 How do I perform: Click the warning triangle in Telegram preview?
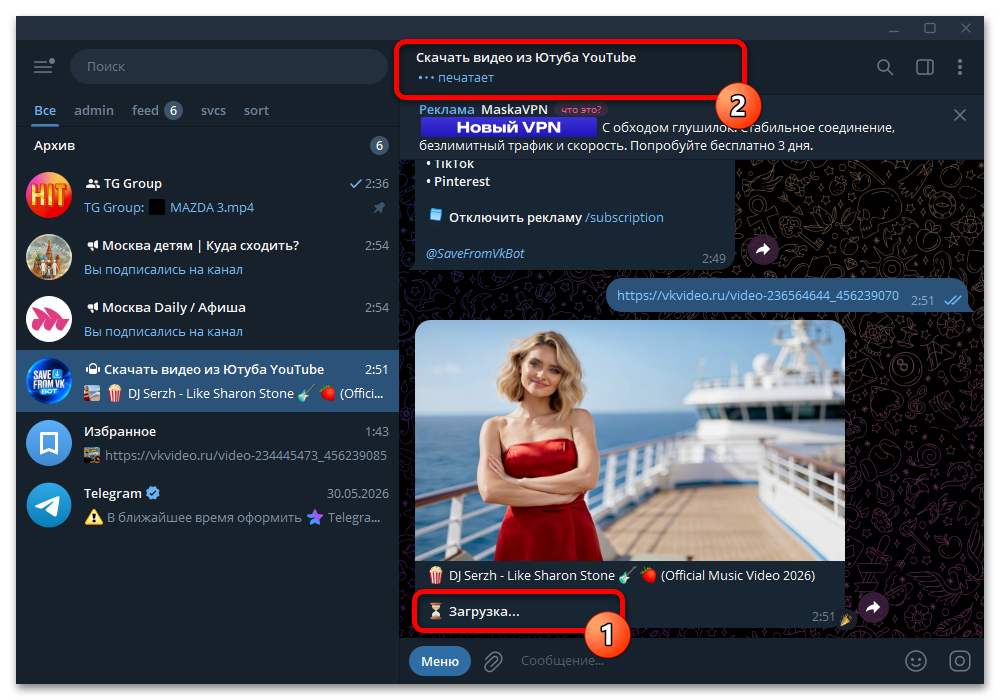[93, 517]
